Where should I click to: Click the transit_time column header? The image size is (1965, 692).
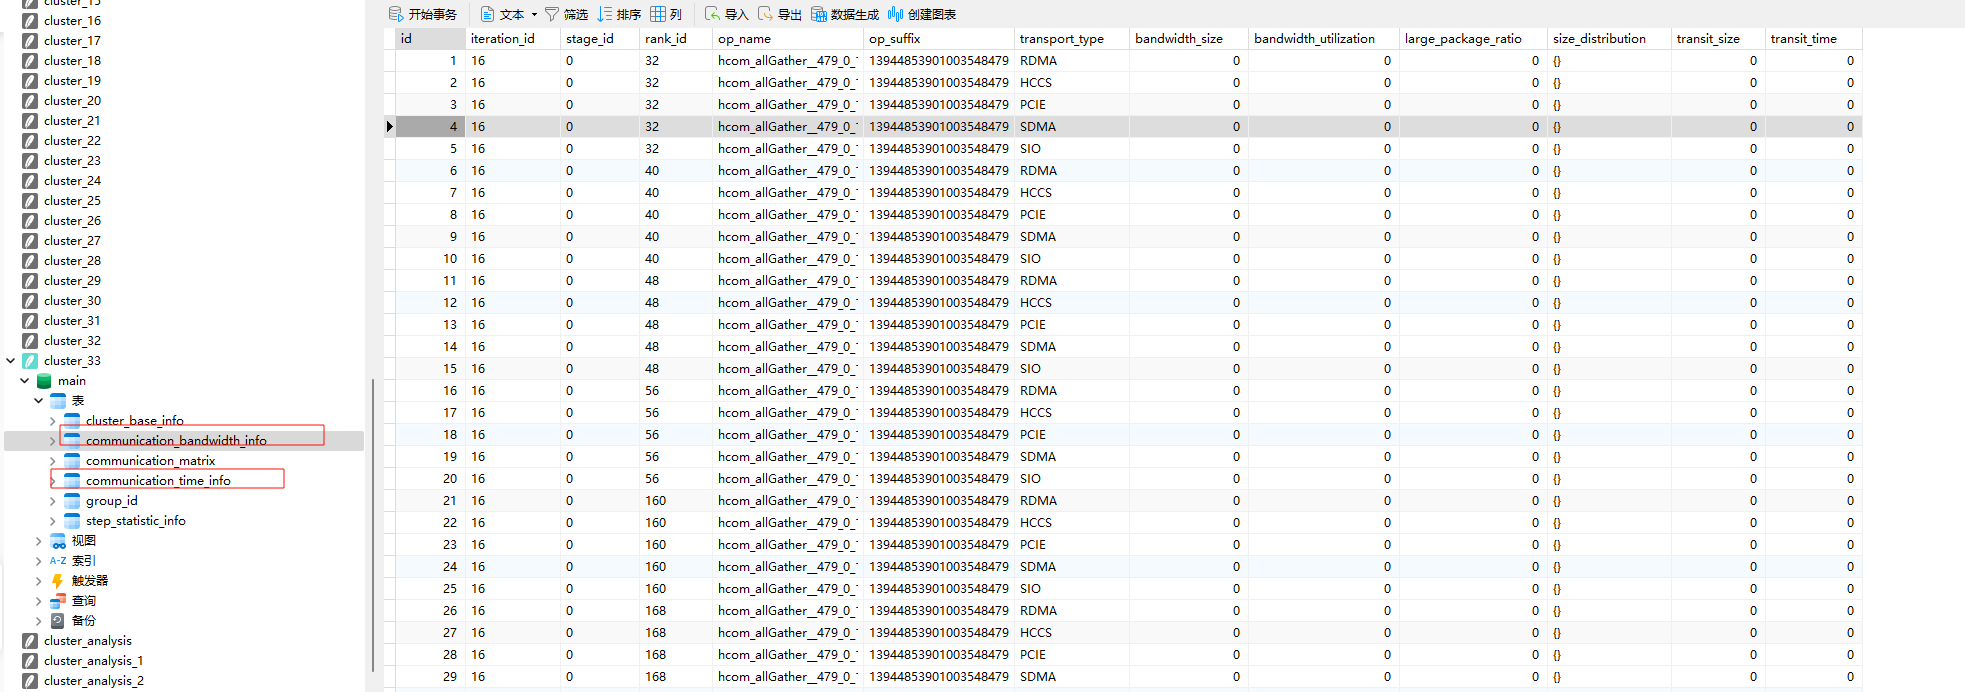[x=1813, y=39]
